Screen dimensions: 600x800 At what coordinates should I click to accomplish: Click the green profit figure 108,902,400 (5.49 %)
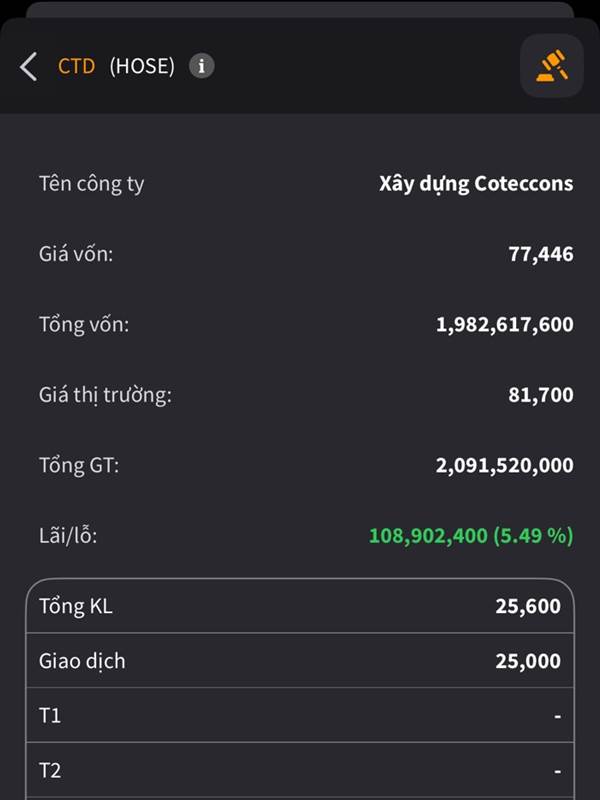tap(471, 535)
